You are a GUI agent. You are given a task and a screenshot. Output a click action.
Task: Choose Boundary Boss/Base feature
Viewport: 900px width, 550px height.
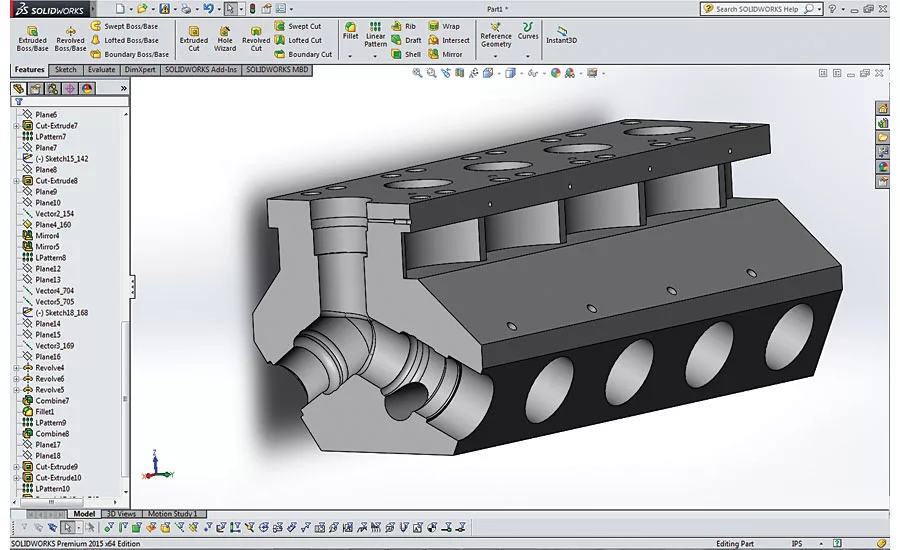point(129,54)
